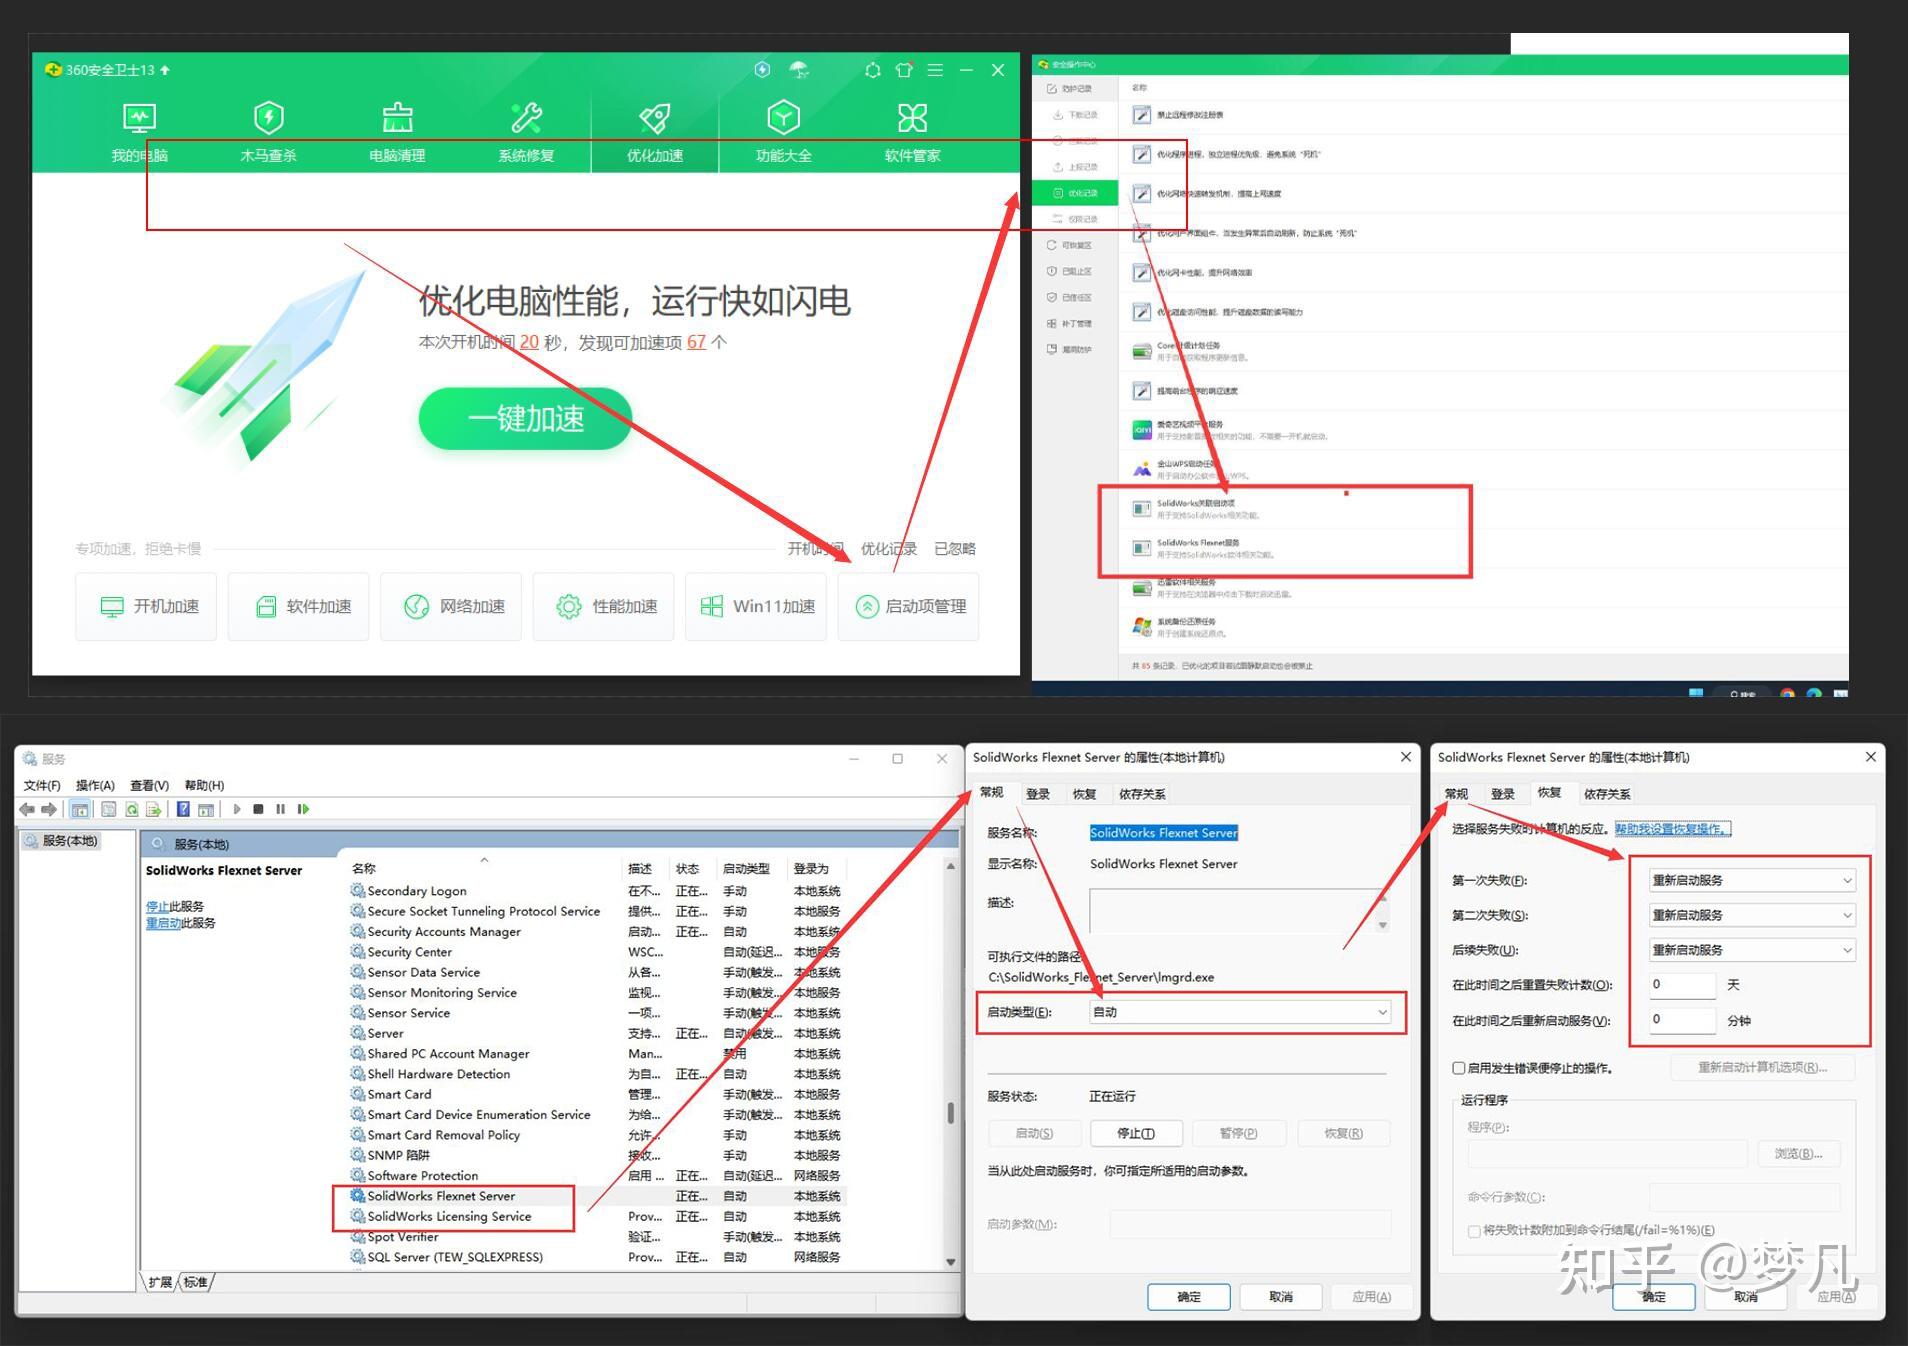The height and width of the screenshot is (1346, 1908).
Task: Click the 重置失败计数 days input field
Action: click(1682, 985)
